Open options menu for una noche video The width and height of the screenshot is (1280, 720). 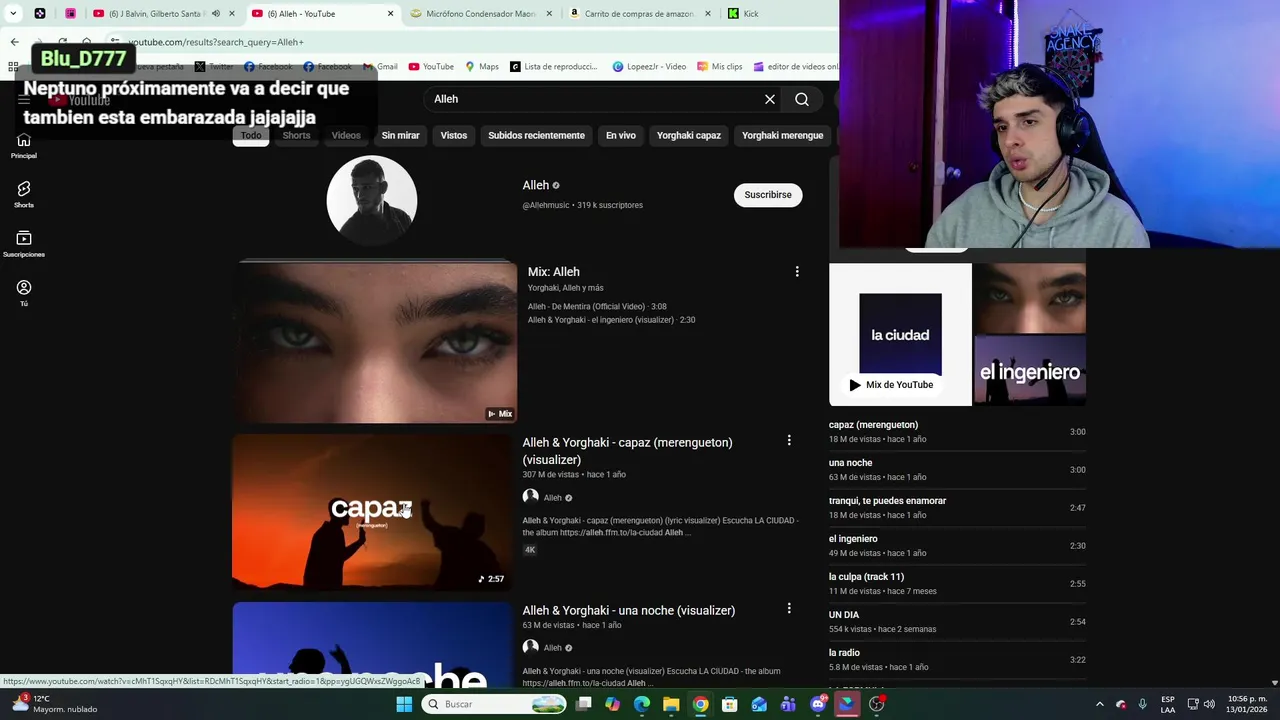[x=789, y=608]
